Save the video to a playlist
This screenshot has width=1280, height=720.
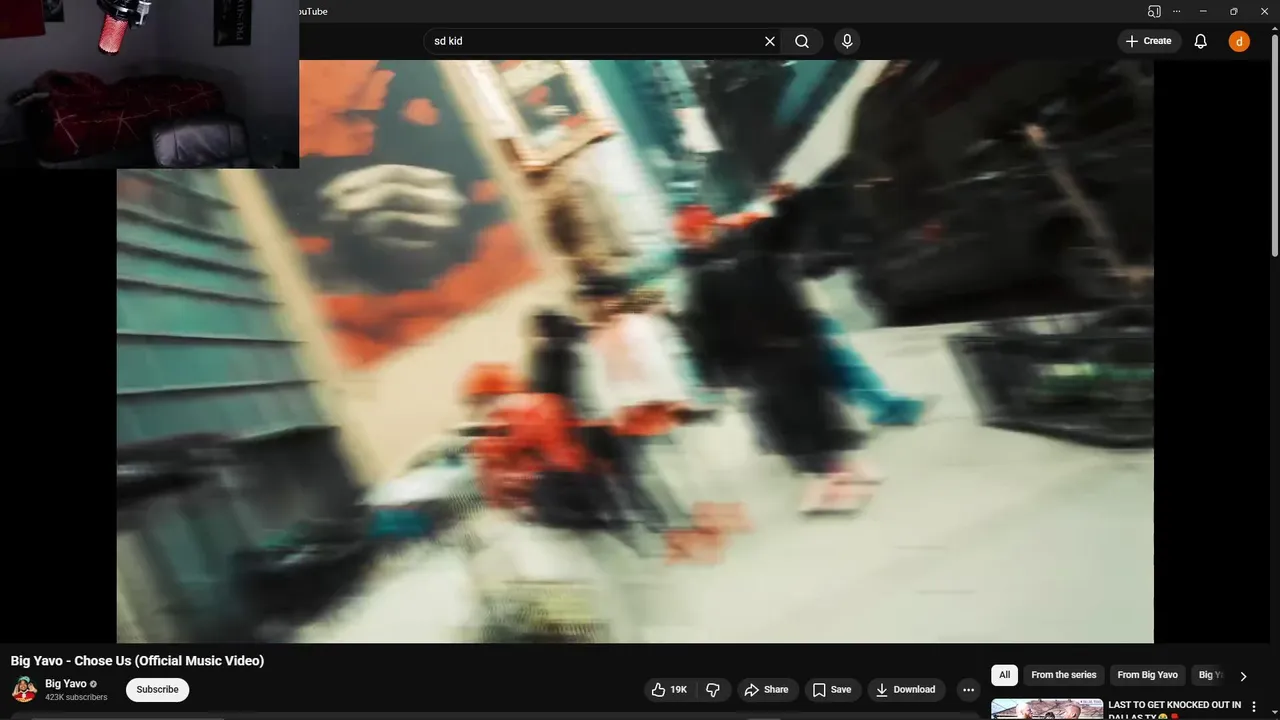[x=832, y=689]
